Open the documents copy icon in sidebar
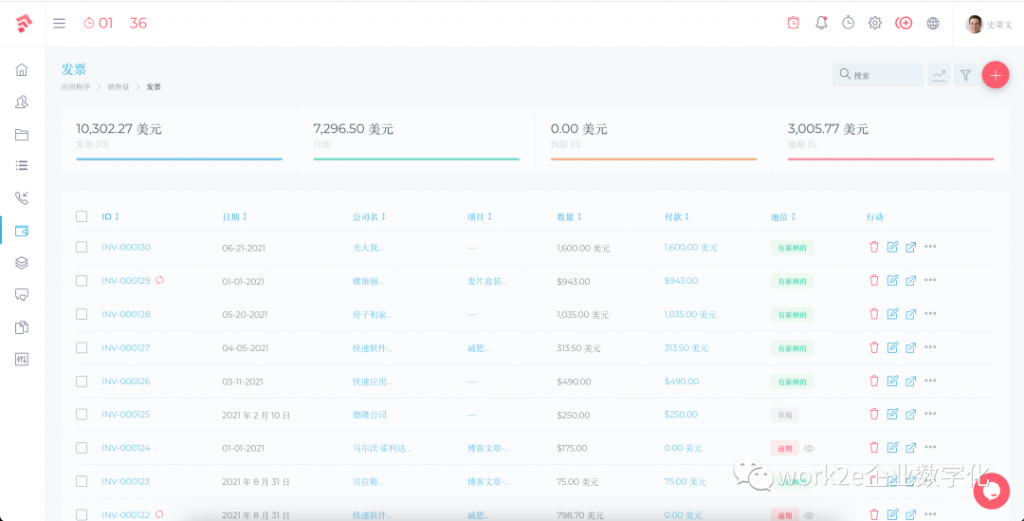The image size is (1024, 521). (22, 327)
